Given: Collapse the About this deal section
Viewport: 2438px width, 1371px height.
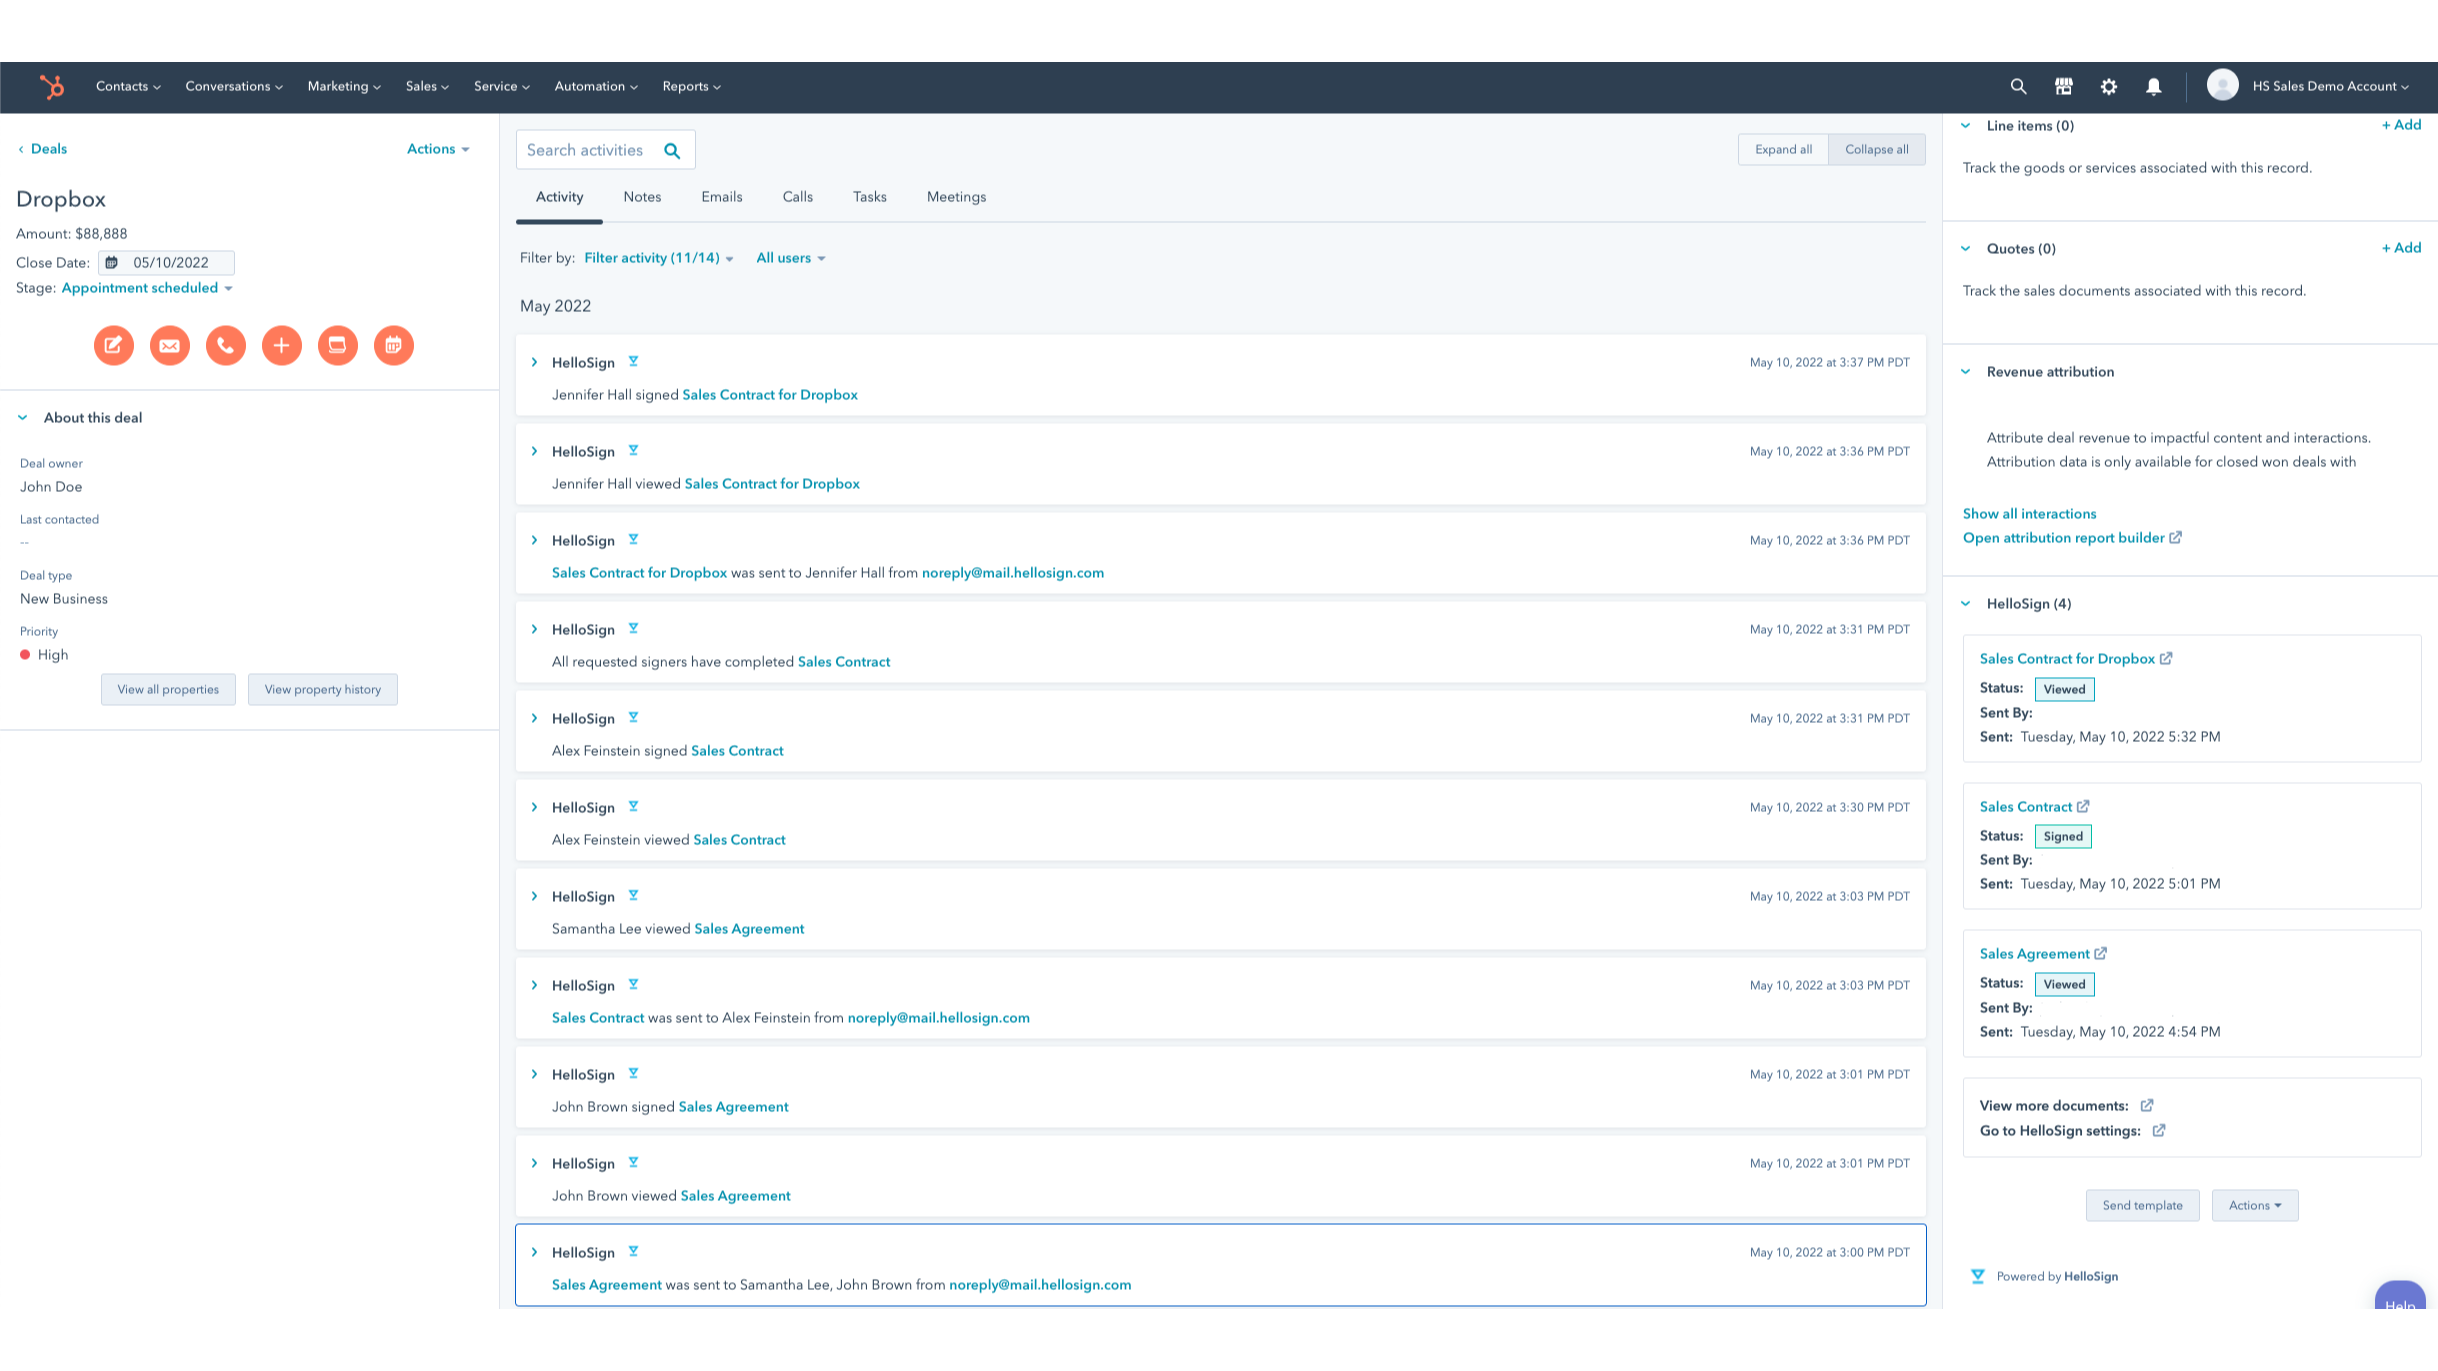Looking at the screenshot, I should 22,417.
